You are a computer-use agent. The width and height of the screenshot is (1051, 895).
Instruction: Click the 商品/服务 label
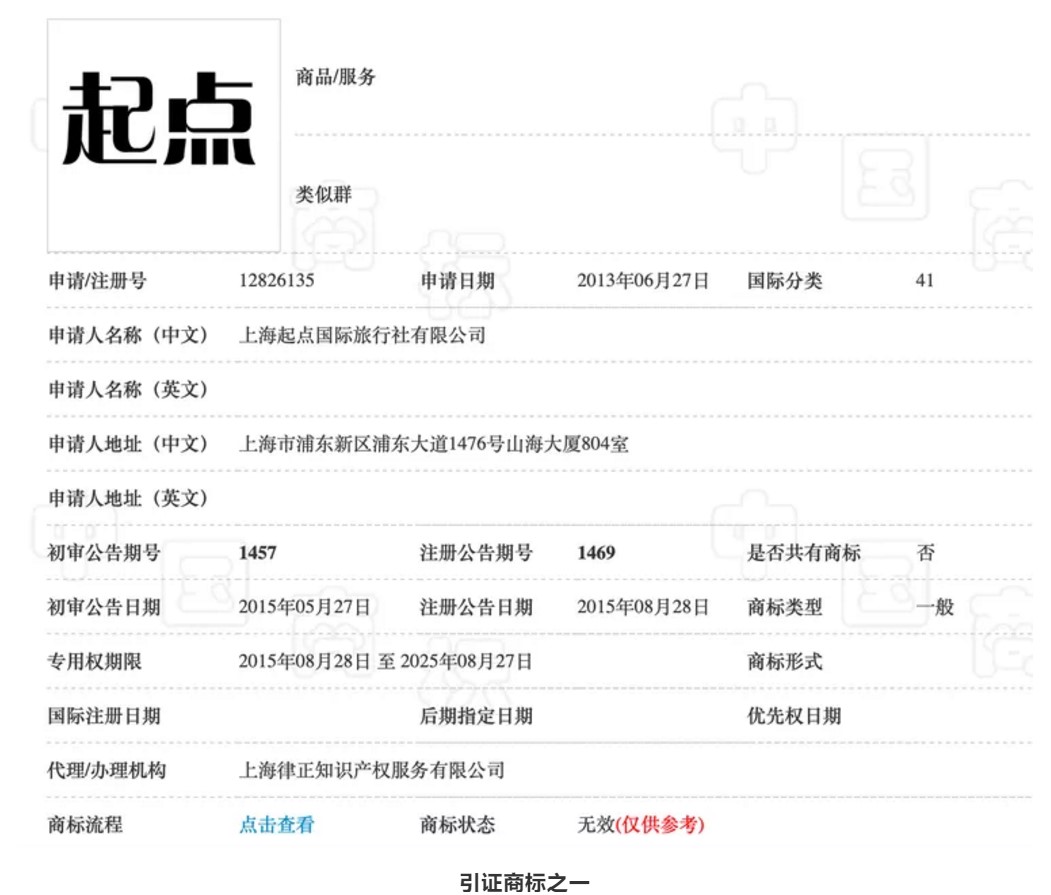pos(336,77)
